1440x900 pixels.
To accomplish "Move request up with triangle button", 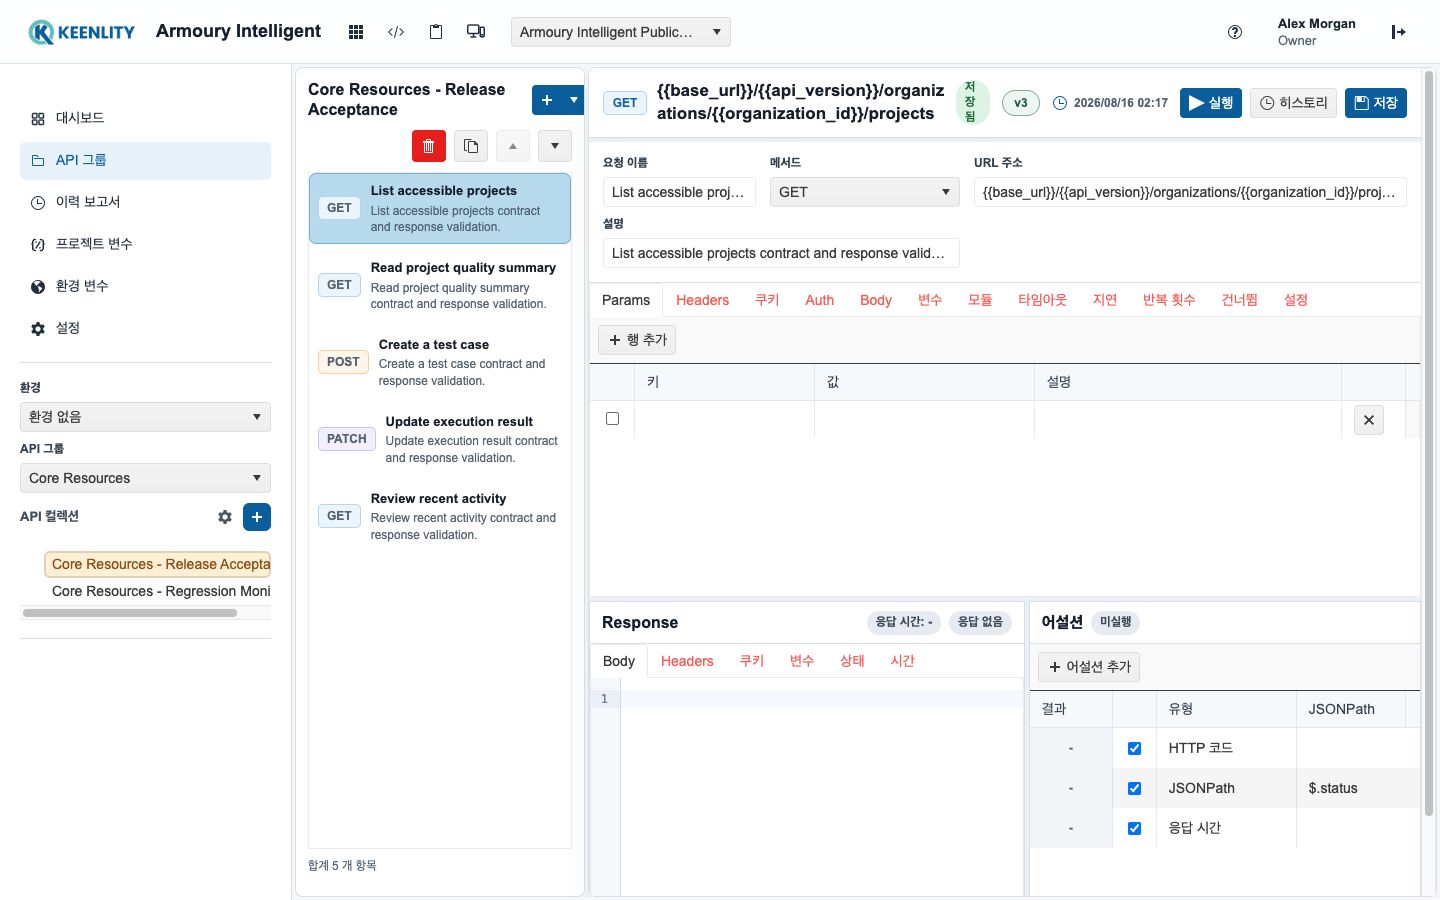I will click(513, 146).
